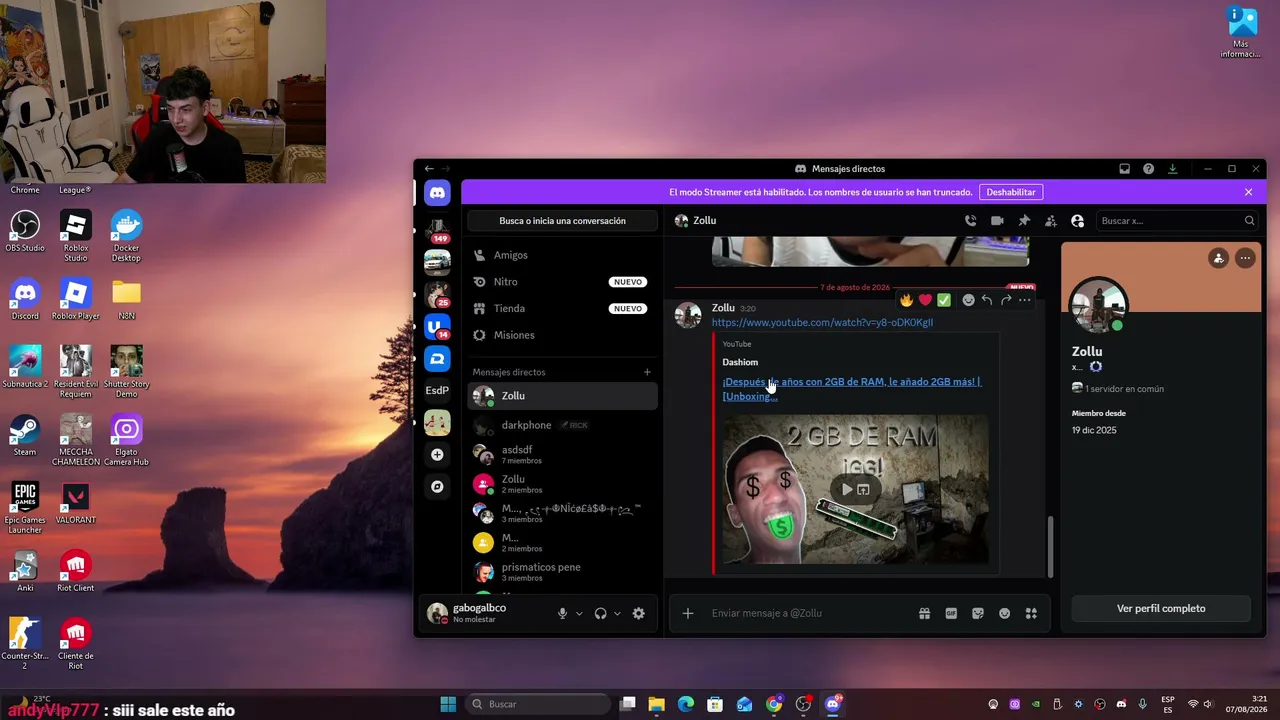React with the red heart emoji
This screenshot has width=1280, height=720.
(x=925, y=300)
